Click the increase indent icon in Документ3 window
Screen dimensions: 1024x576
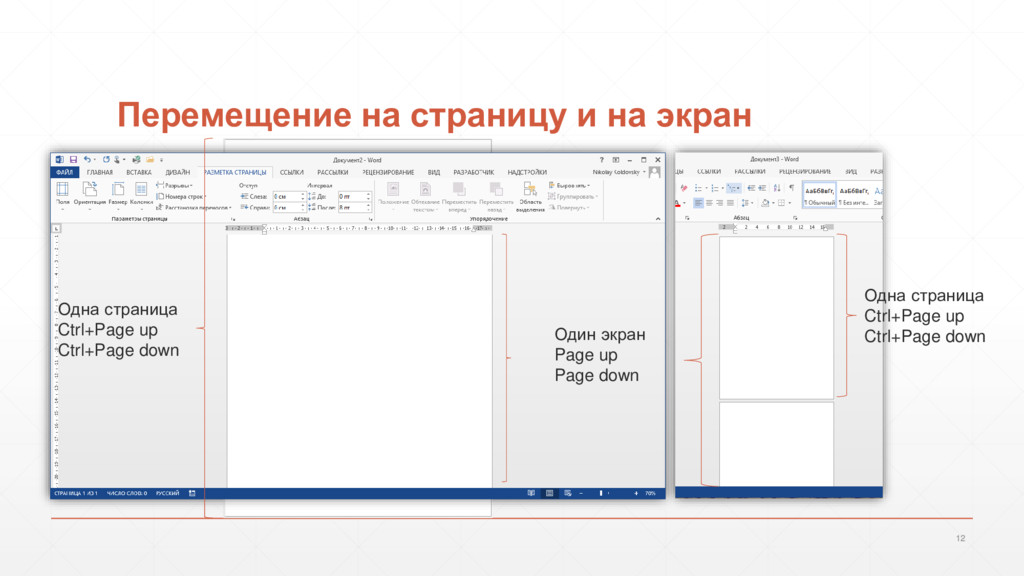pos(762,188)
